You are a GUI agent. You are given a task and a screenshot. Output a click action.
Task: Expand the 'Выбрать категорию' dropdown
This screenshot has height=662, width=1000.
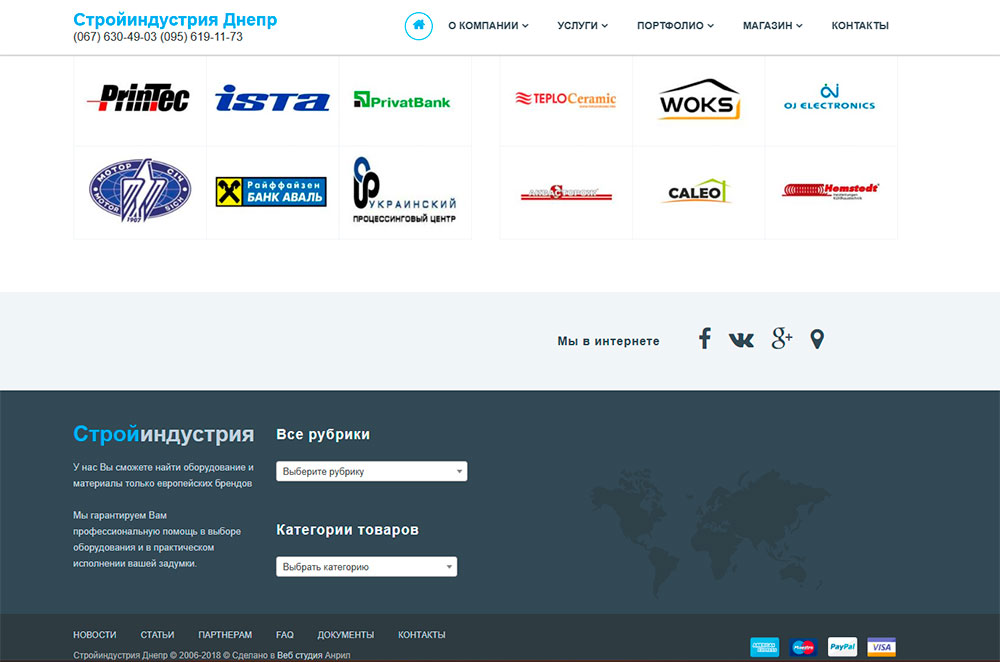tap(366, 567)
